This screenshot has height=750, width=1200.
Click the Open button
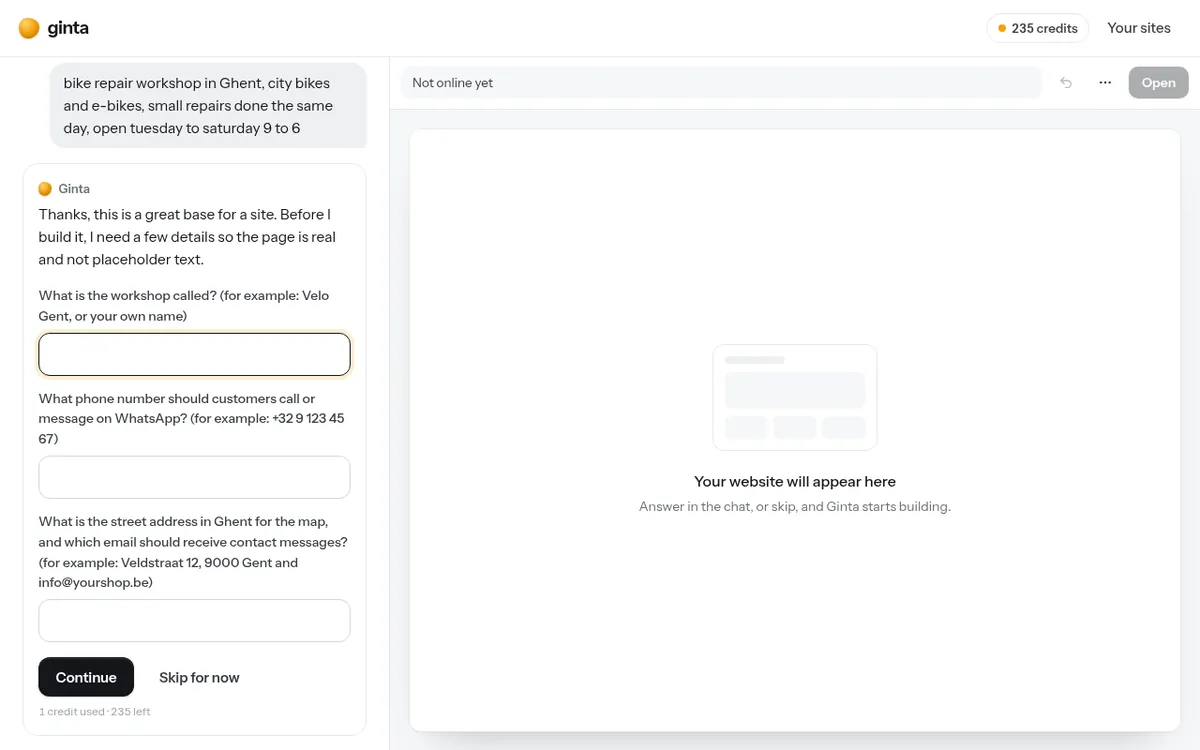[1159, 83]
